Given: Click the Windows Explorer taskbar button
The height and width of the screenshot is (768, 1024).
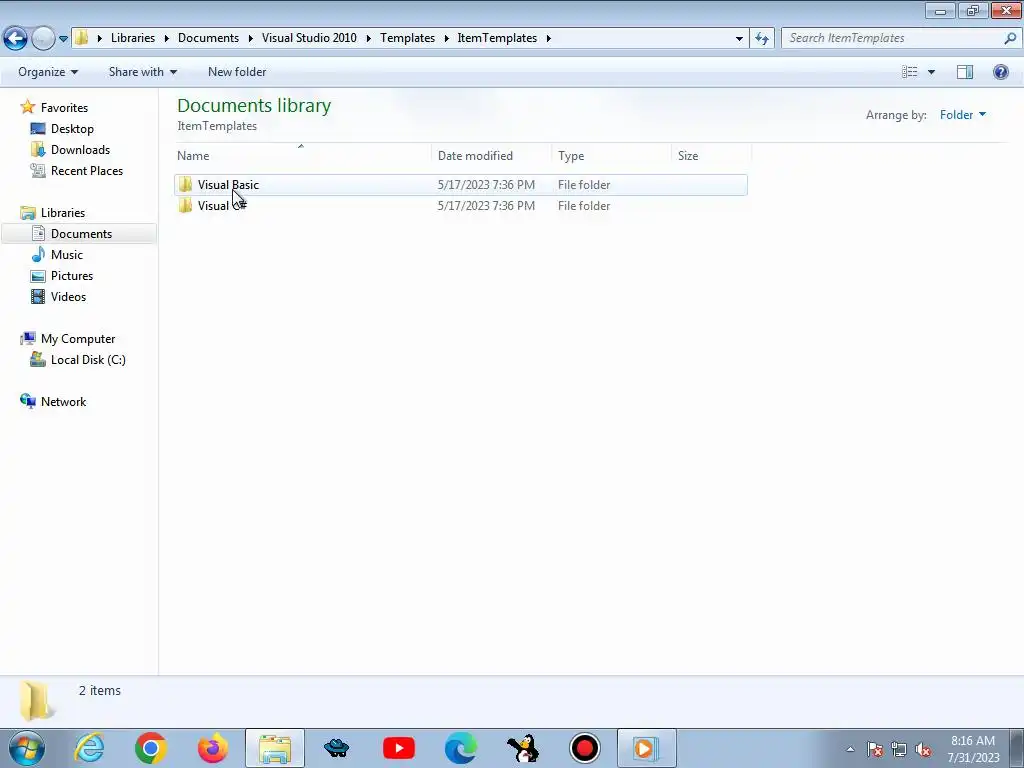Looking at the screenshot, I should 275,748.
